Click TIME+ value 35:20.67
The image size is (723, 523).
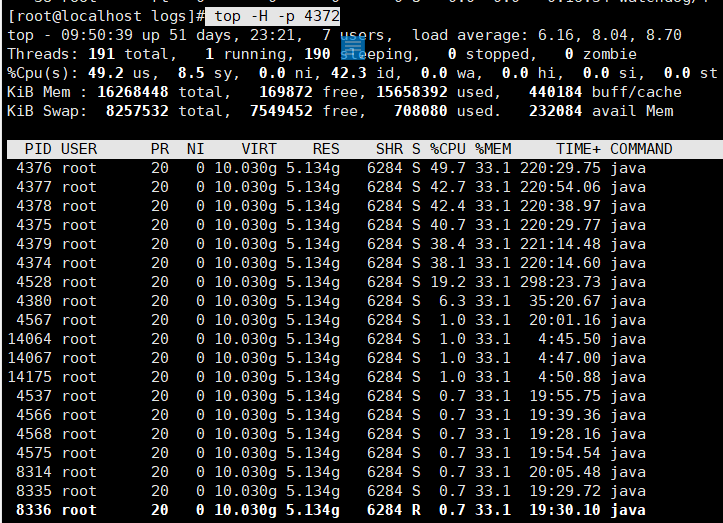tap(565, 301)
